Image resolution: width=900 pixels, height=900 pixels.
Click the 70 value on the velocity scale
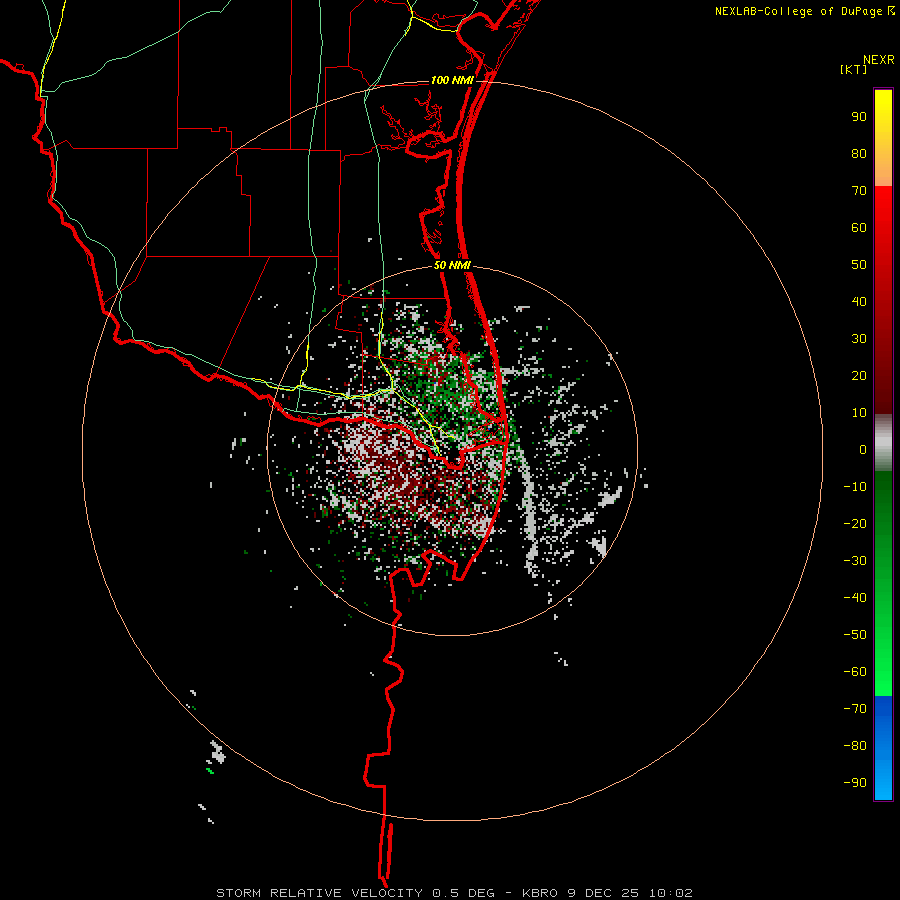click(x=859, y=191)
